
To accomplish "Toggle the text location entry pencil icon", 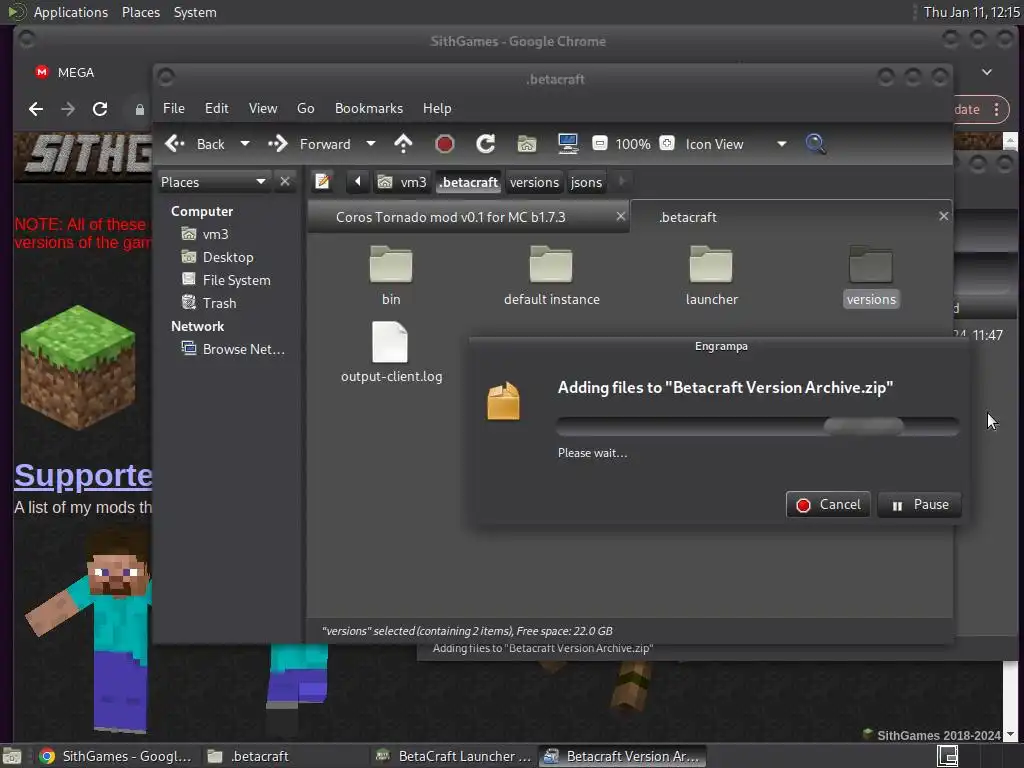I will tap(322, 182).
